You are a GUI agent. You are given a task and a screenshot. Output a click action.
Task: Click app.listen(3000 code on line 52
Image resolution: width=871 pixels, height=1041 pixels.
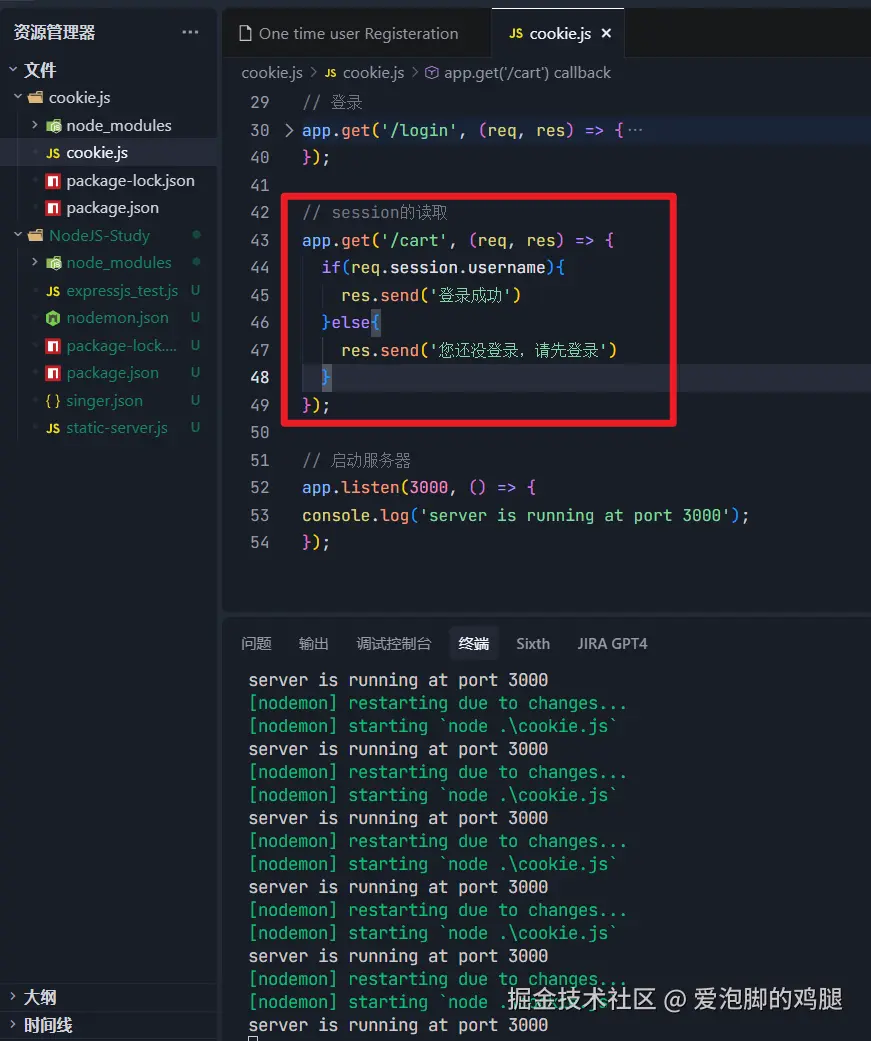tap(375, 487)
